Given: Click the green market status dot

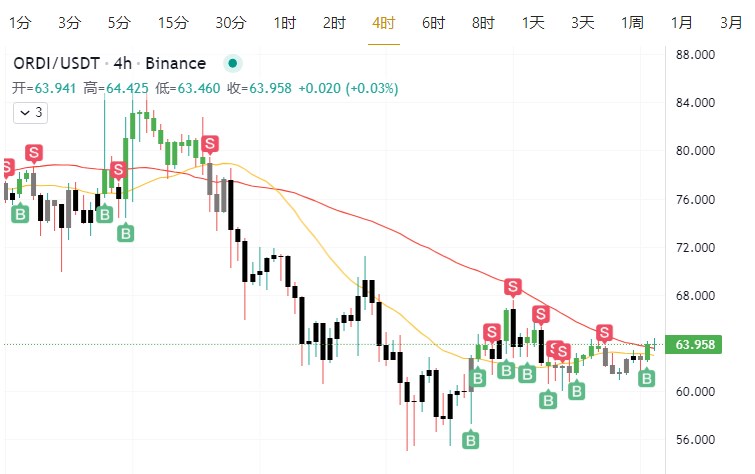Looking at the screenshot, I should point(233,63).
